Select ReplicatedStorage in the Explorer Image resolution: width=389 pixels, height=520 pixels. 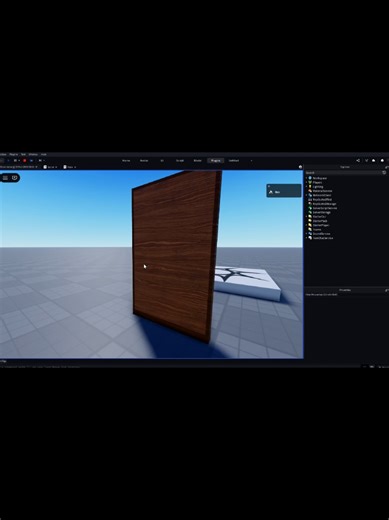324,204
